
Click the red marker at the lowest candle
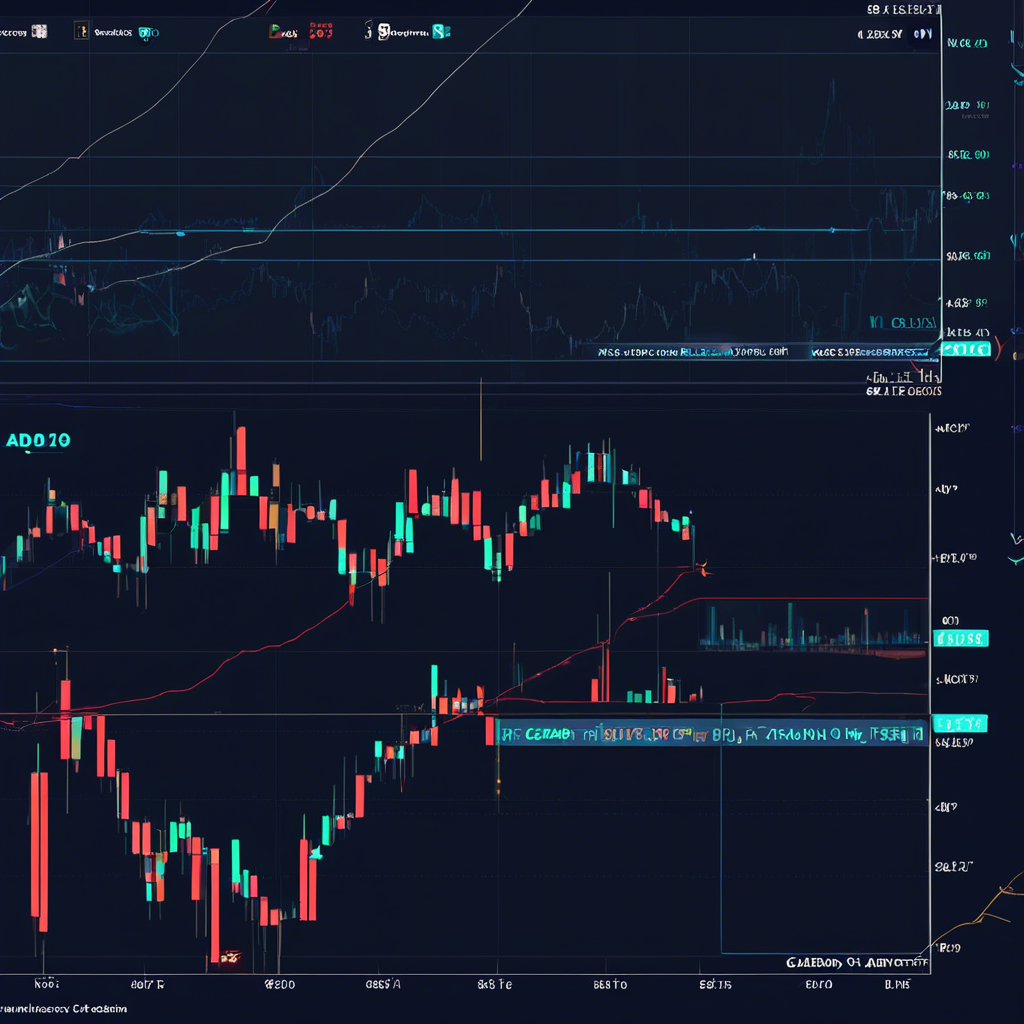click(x=230, y=957)
